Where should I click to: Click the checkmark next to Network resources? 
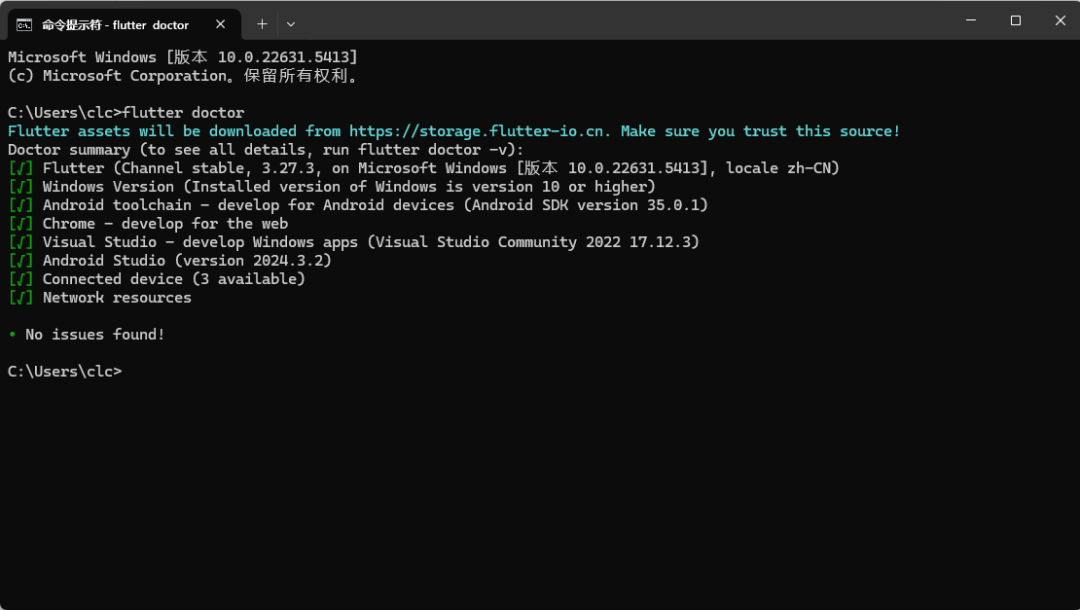click(20, 298)
